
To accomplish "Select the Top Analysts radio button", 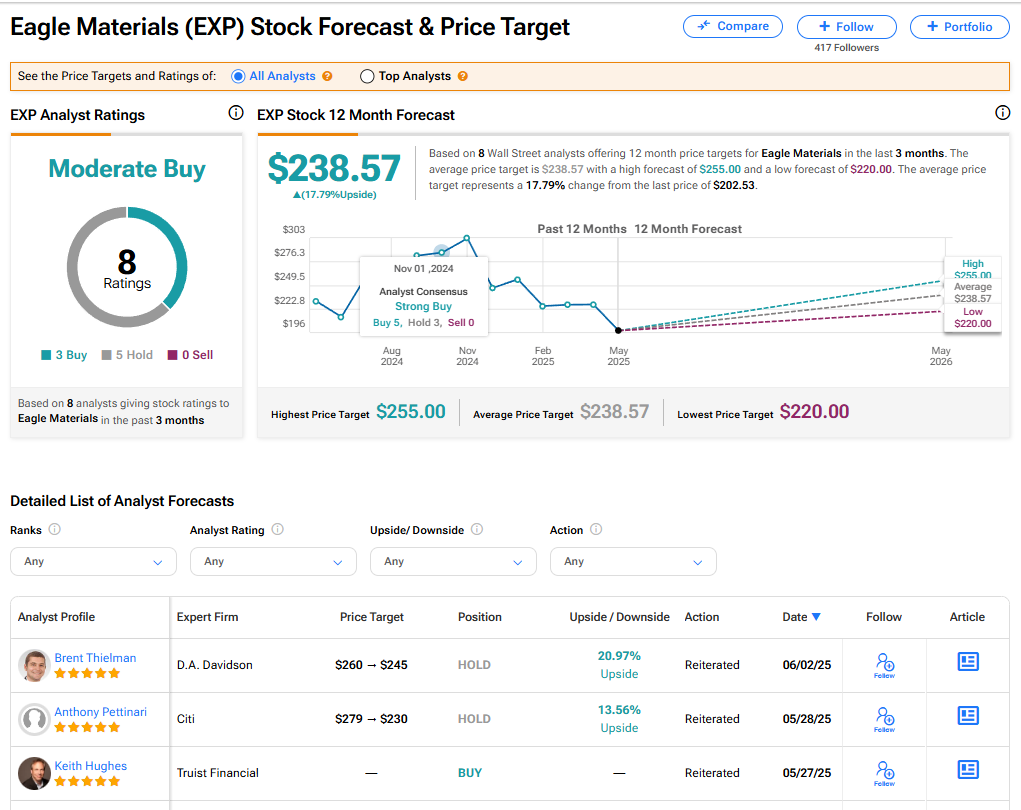I will pyautogui.click(x=367, y=76).
